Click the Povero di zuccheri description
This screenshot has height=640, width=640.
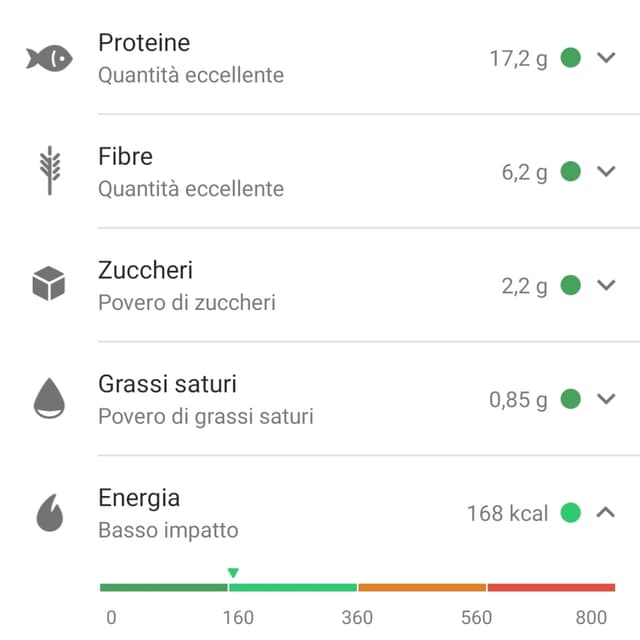[x=187, y=303]
